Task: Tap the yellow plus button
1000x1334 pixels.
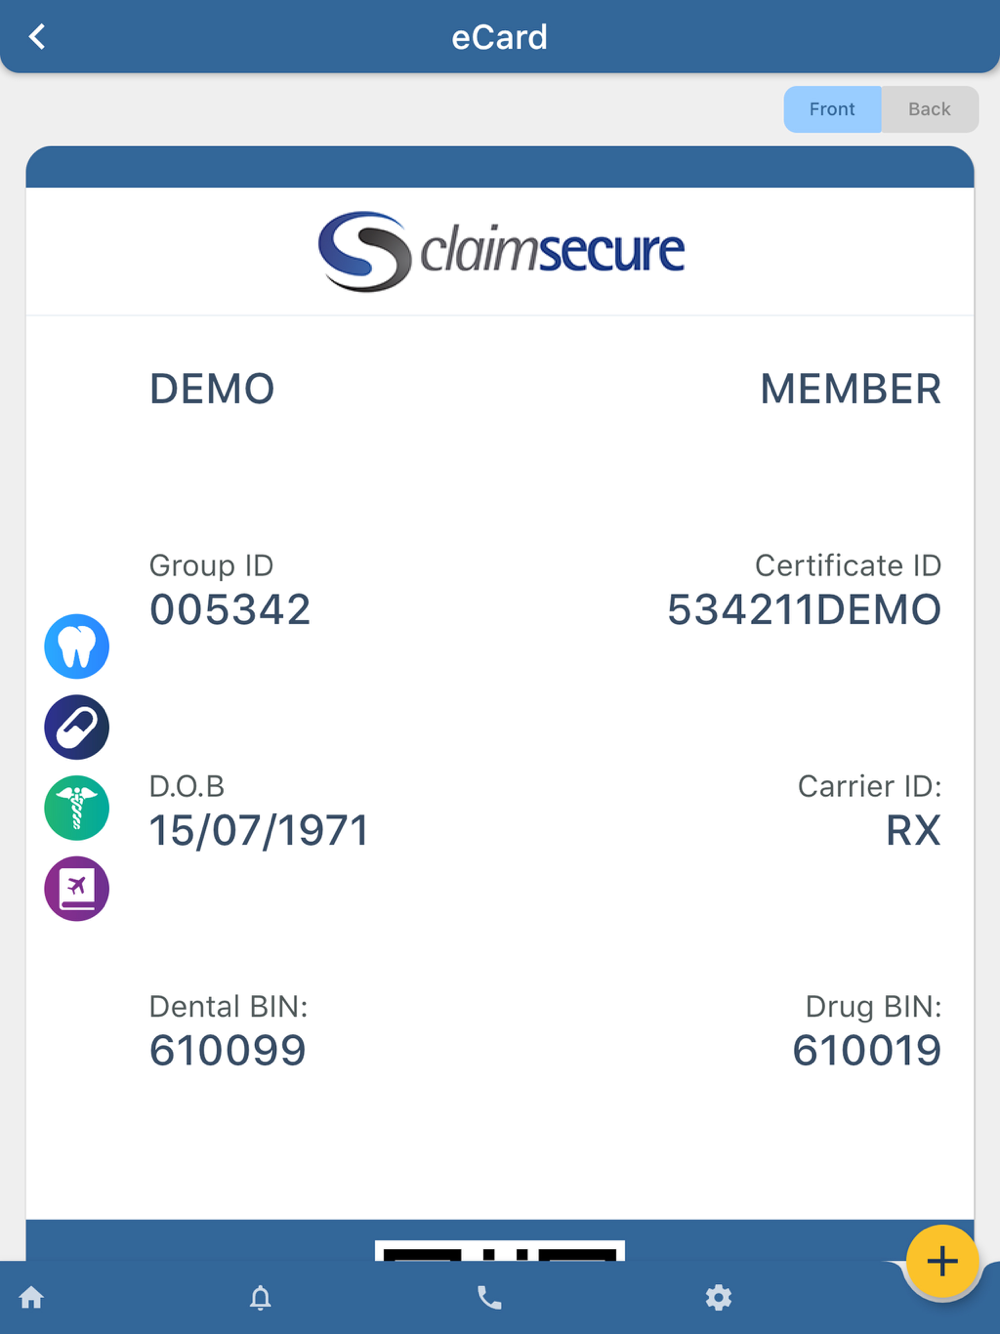Action: (x=942, y=1261)
